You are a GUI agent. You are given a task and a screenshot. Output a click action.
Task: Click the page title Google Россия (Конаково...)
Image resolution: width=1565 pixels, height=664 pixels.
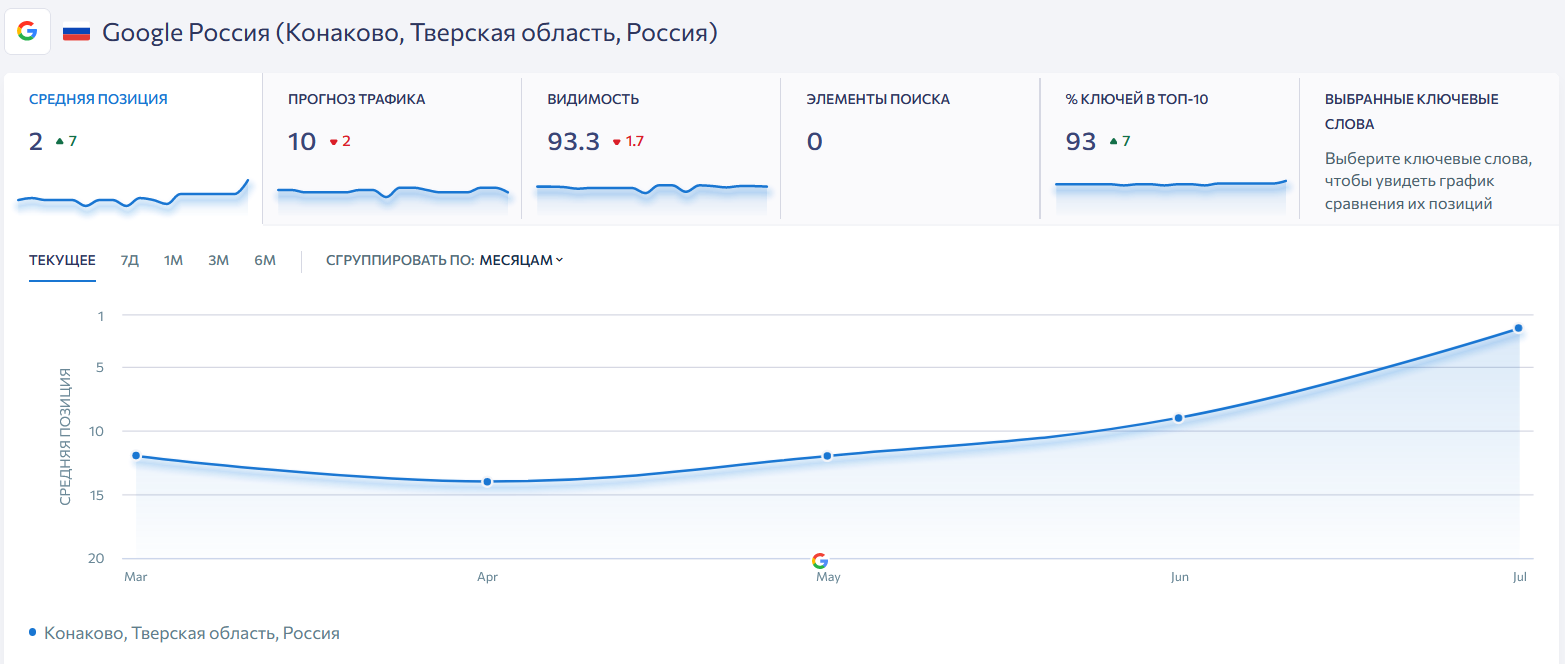[x=410, y=33]
